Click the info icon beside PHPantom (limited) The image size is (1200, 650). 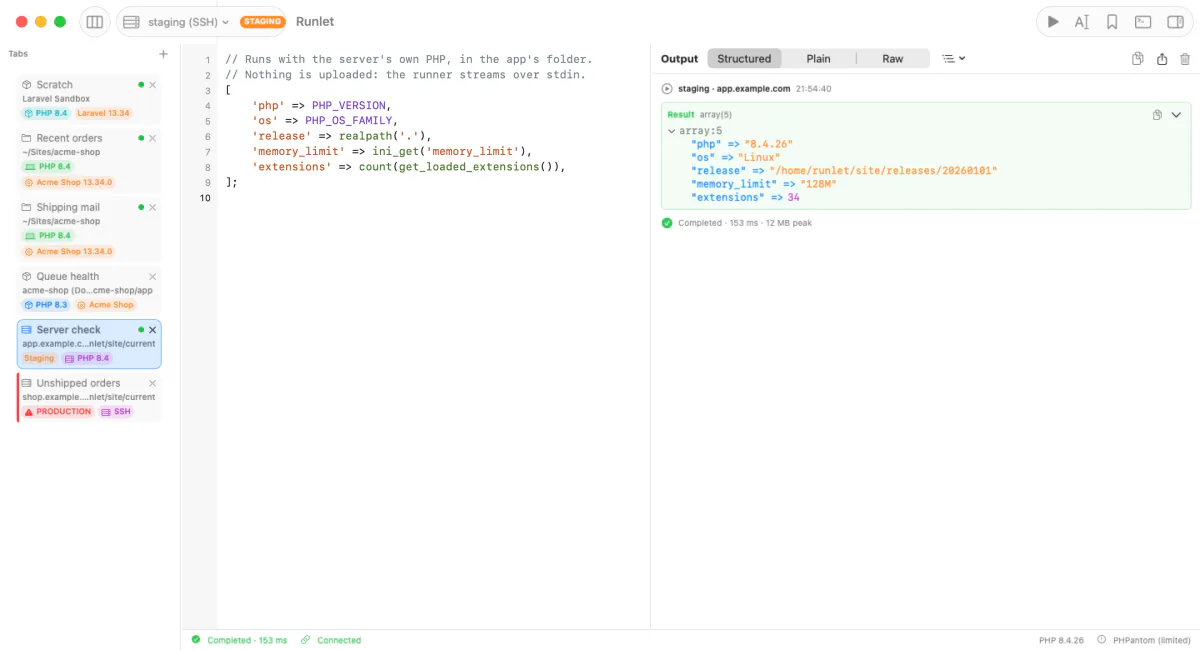(x=1102, y=640)
